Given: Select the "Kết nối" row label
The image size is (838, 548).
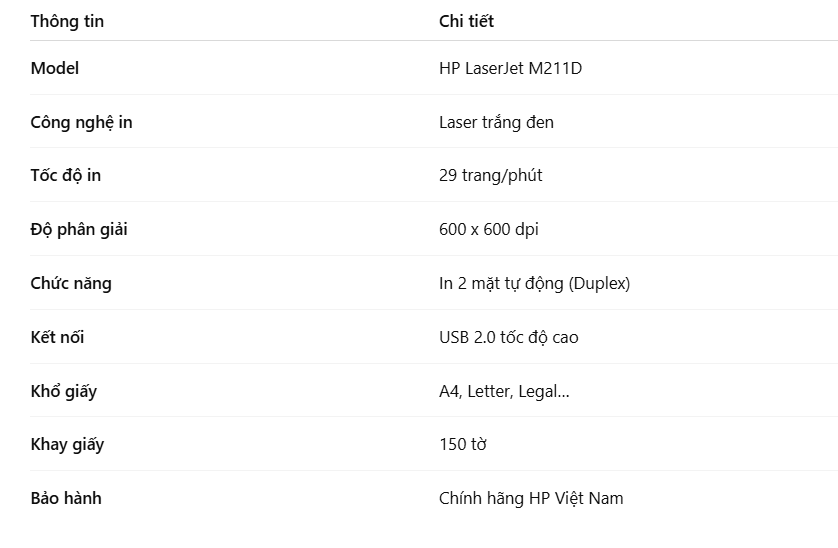Looking at the screenshot, I should 57,337.
